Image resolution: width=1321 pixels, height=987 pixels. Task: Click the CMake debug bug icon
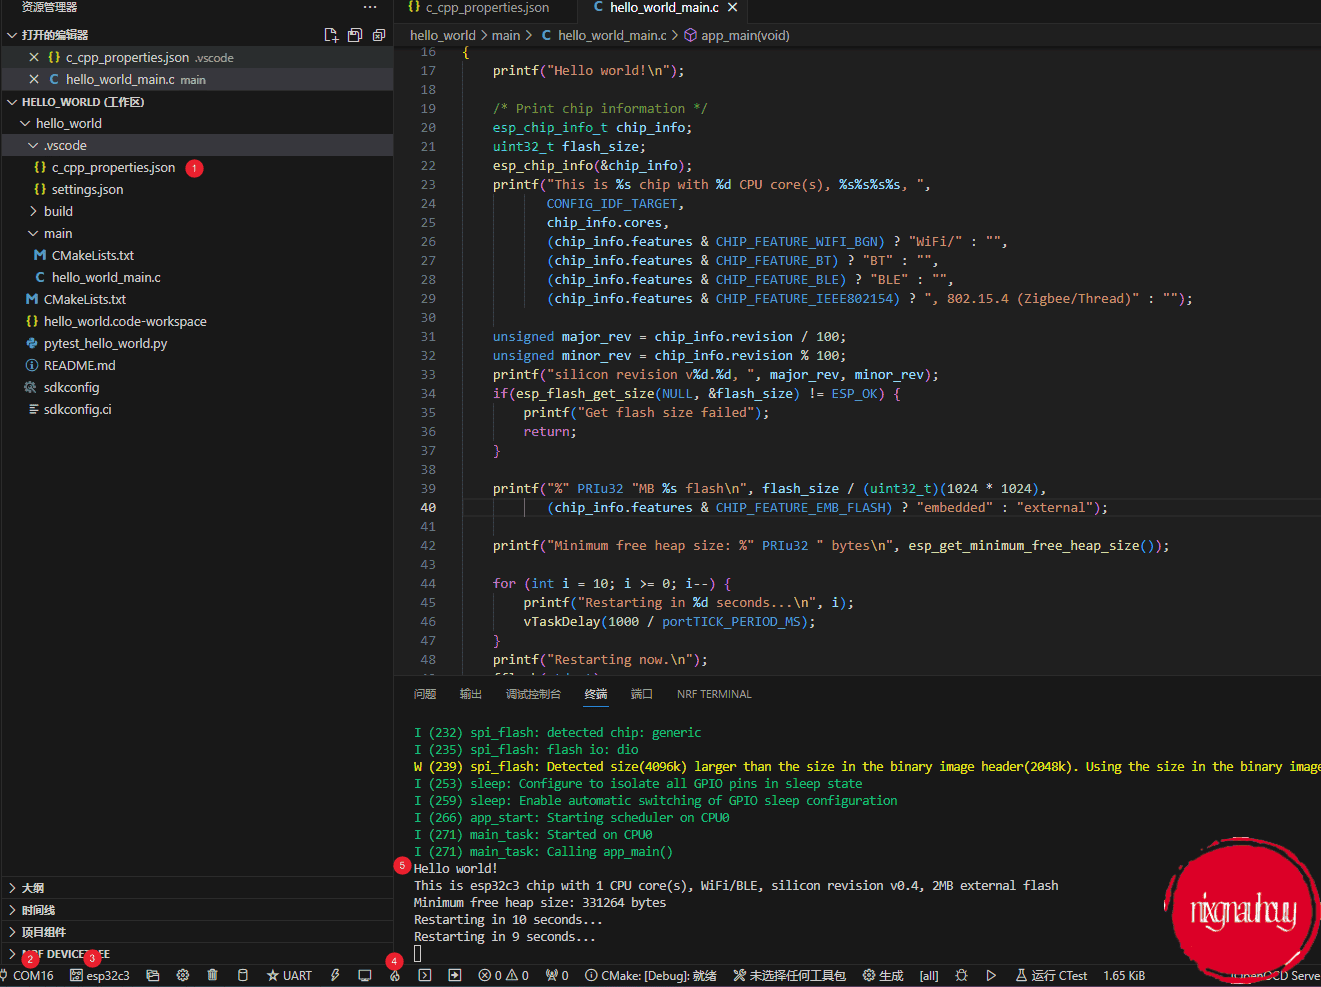[961, 975]
